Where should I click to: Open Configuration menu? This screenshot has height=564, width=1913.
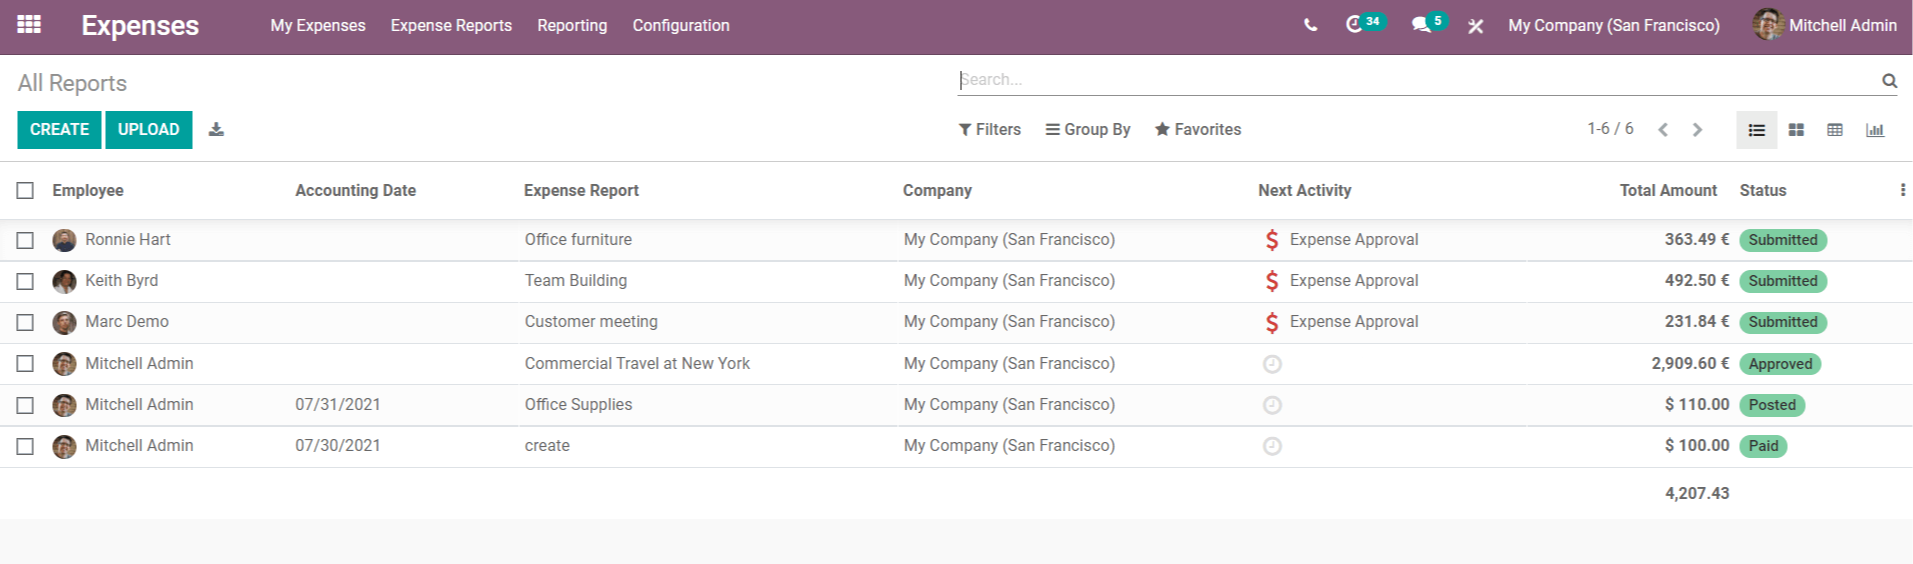tap(681, 25)
